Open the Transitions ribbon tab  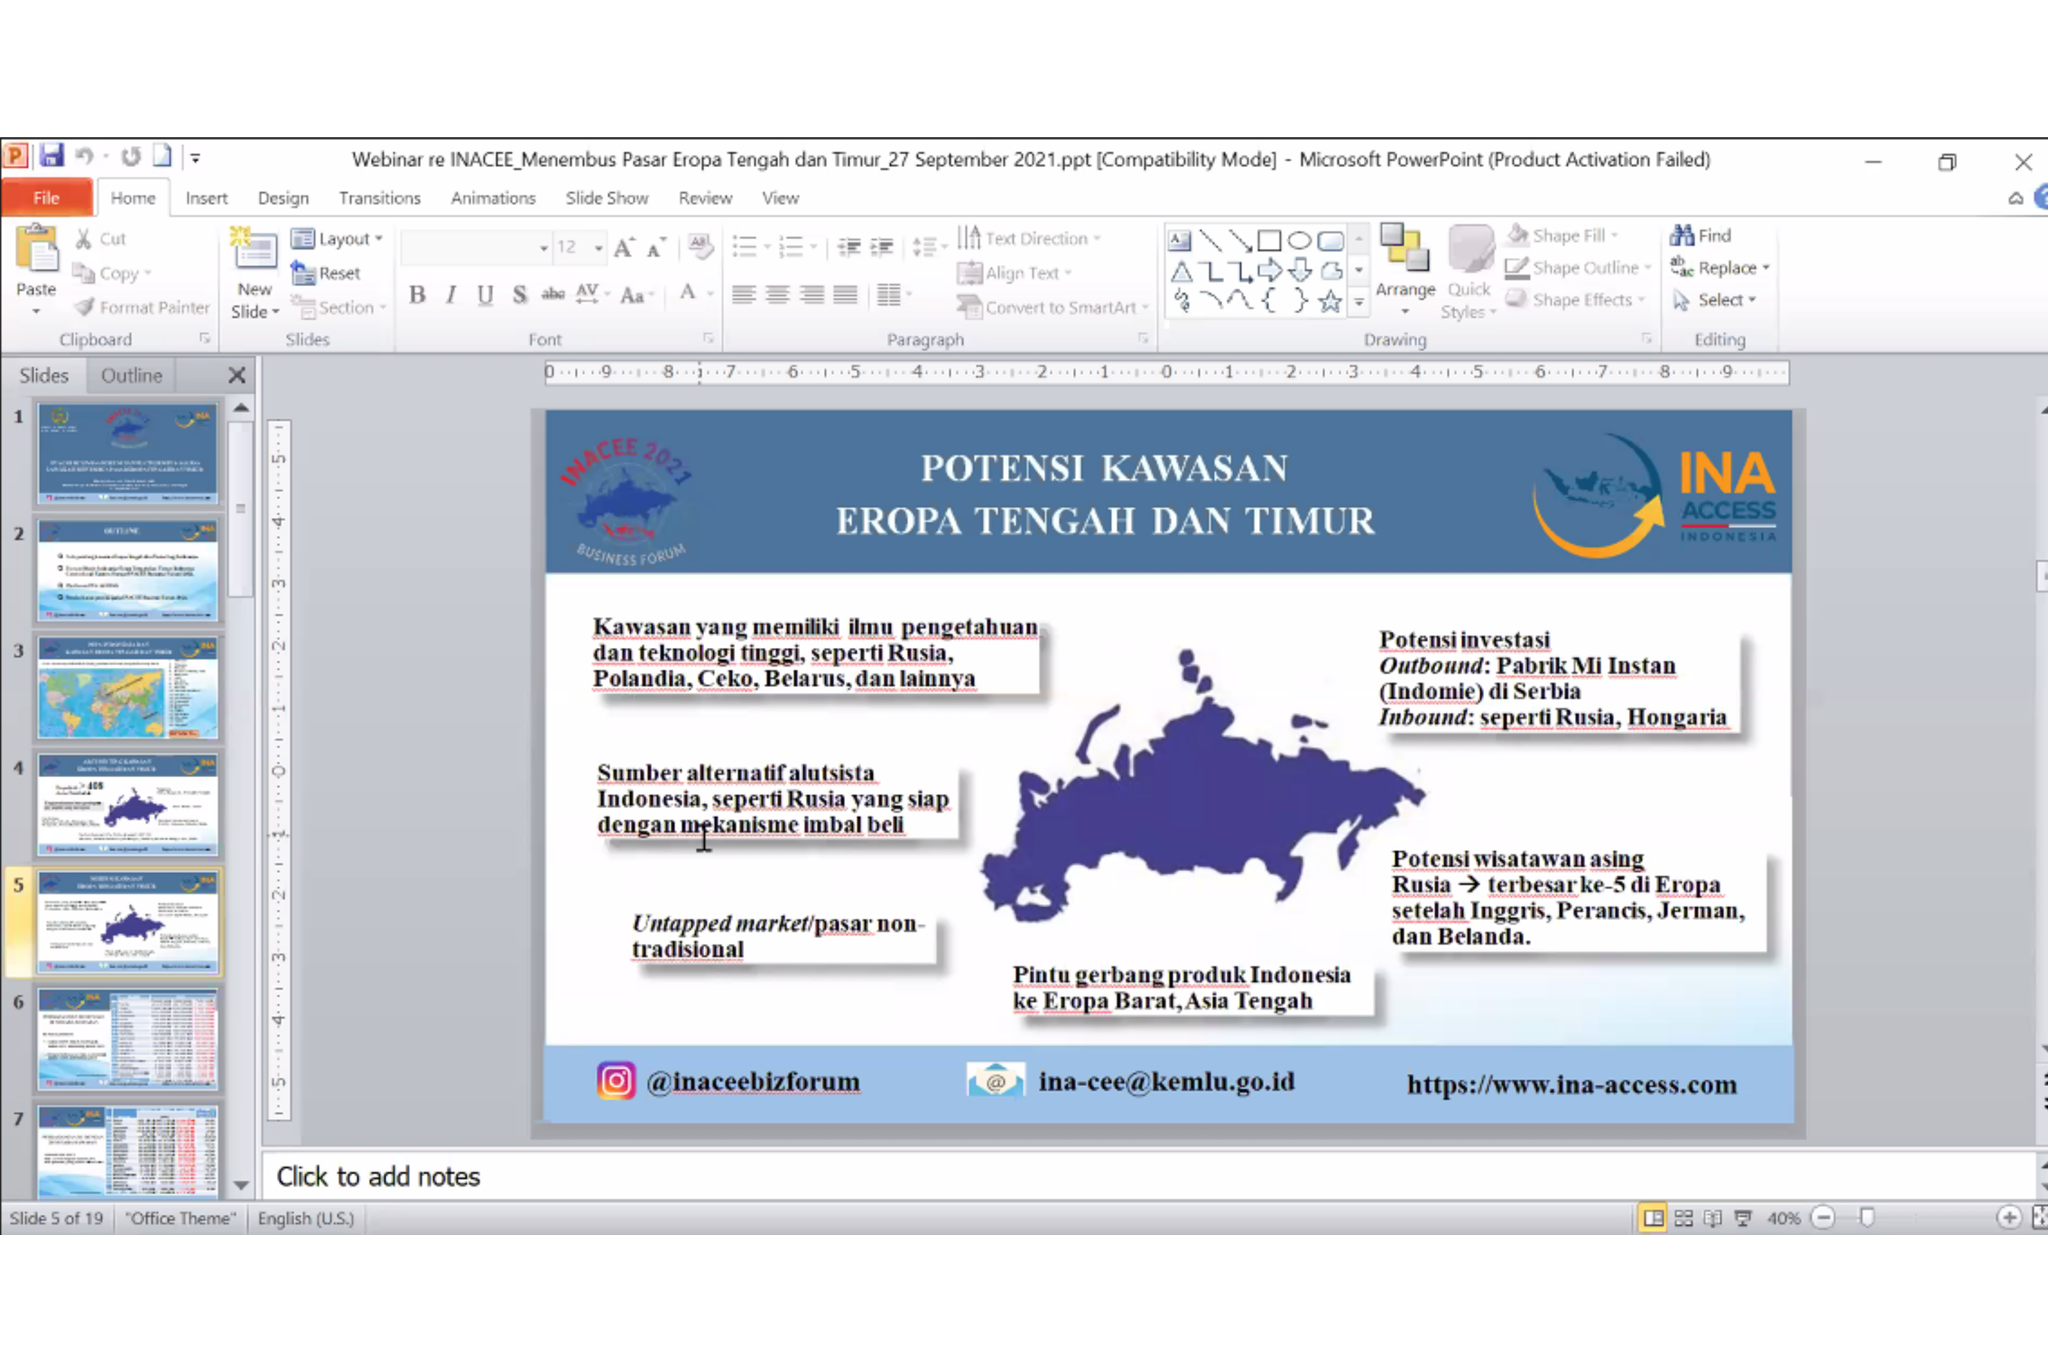[x=379, y=198]
